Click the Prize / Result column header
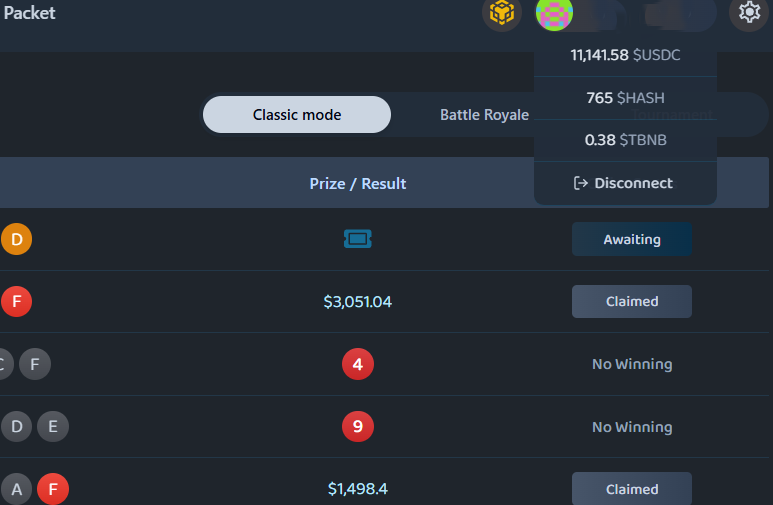Image resolution: width=773 pixels, height=505 pixels. (357, 183)
